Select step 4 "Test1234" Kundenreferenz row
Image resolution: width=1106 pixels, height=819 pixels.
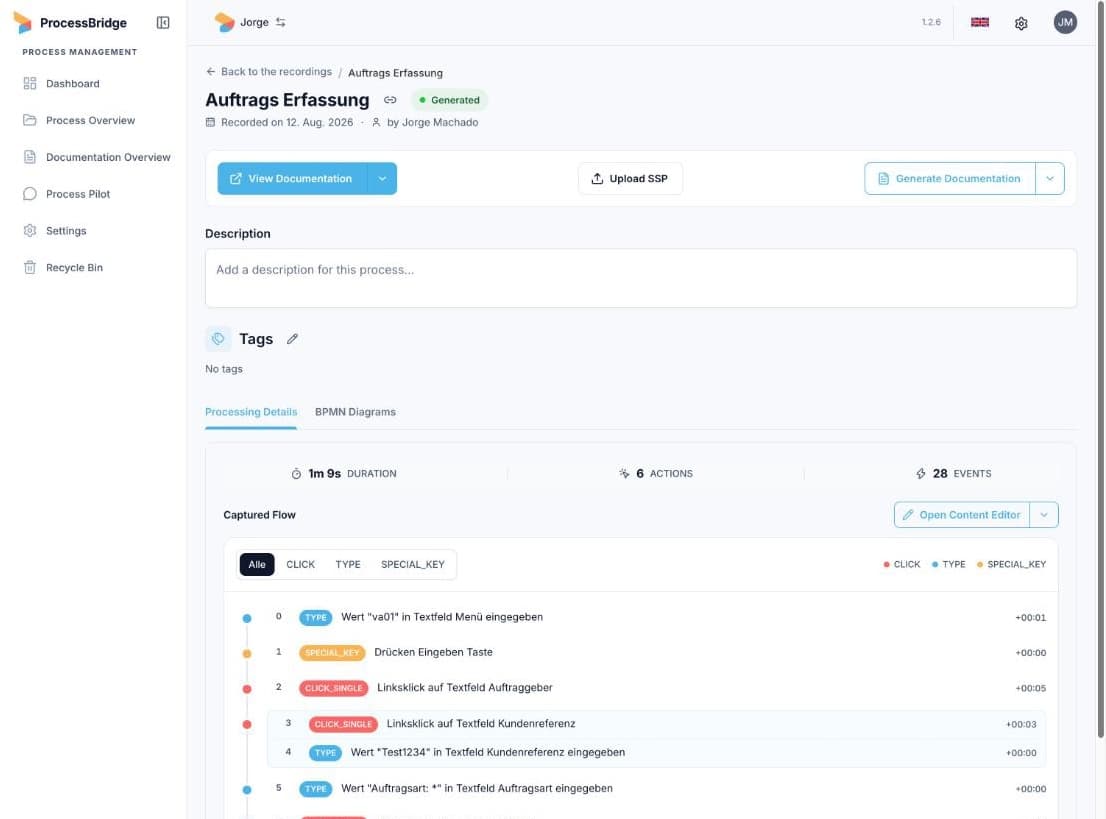656,753
